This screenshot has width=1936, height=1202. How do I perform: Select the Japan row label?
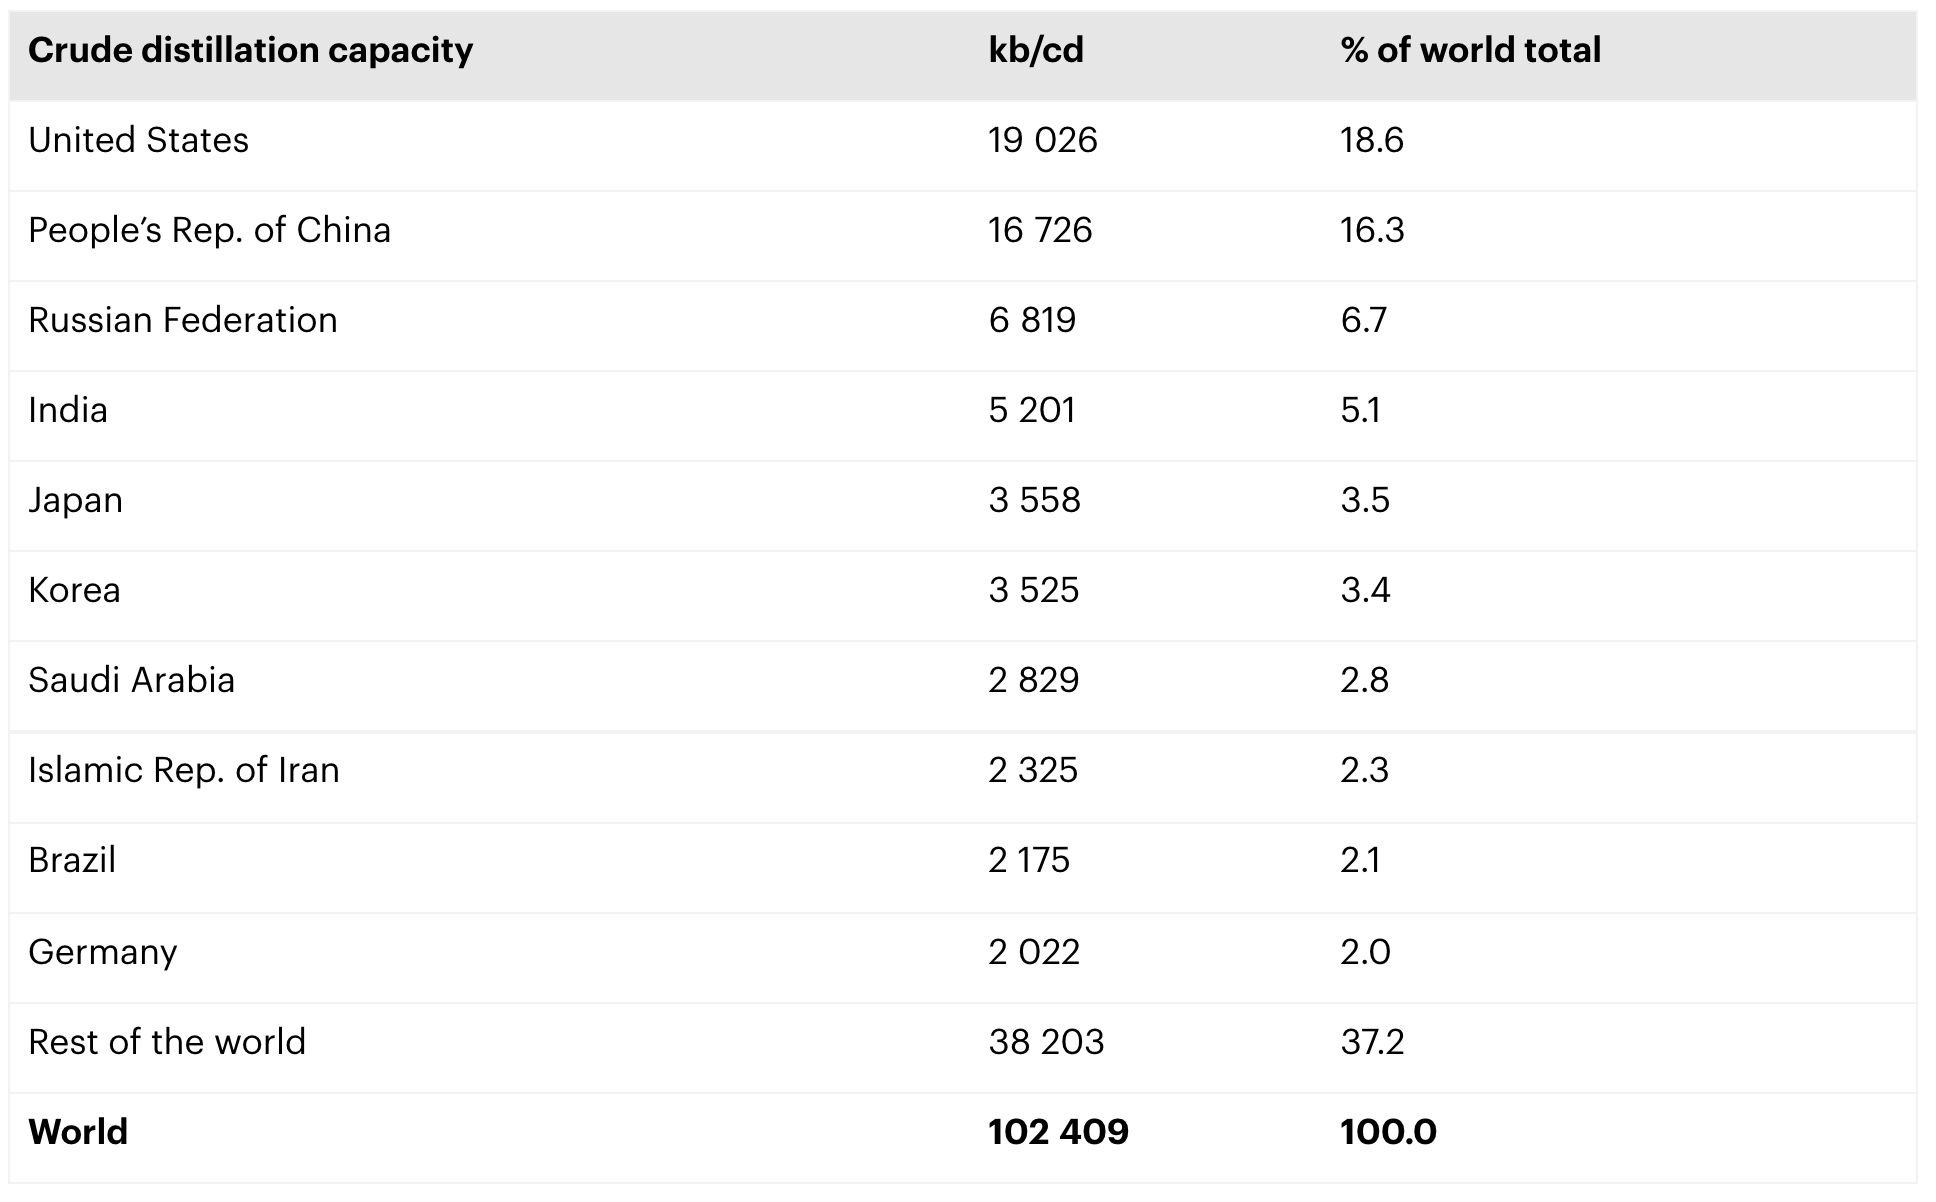point(75,500)
